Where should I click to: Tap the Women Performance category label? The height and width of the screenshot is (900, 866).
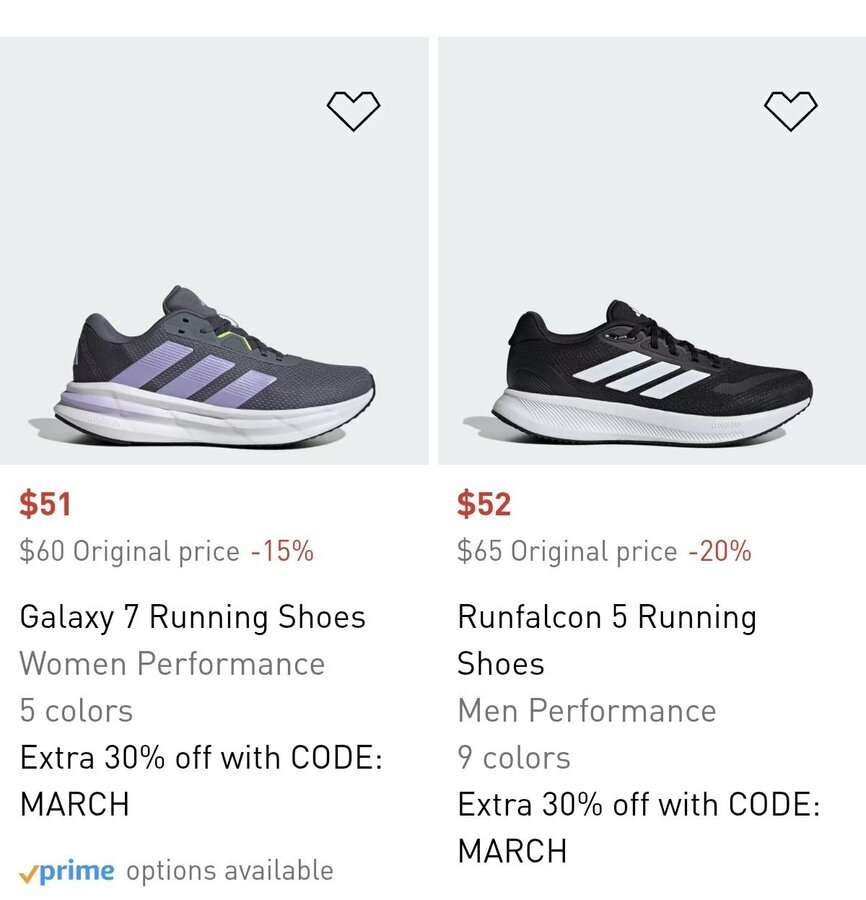click(172, 664)
